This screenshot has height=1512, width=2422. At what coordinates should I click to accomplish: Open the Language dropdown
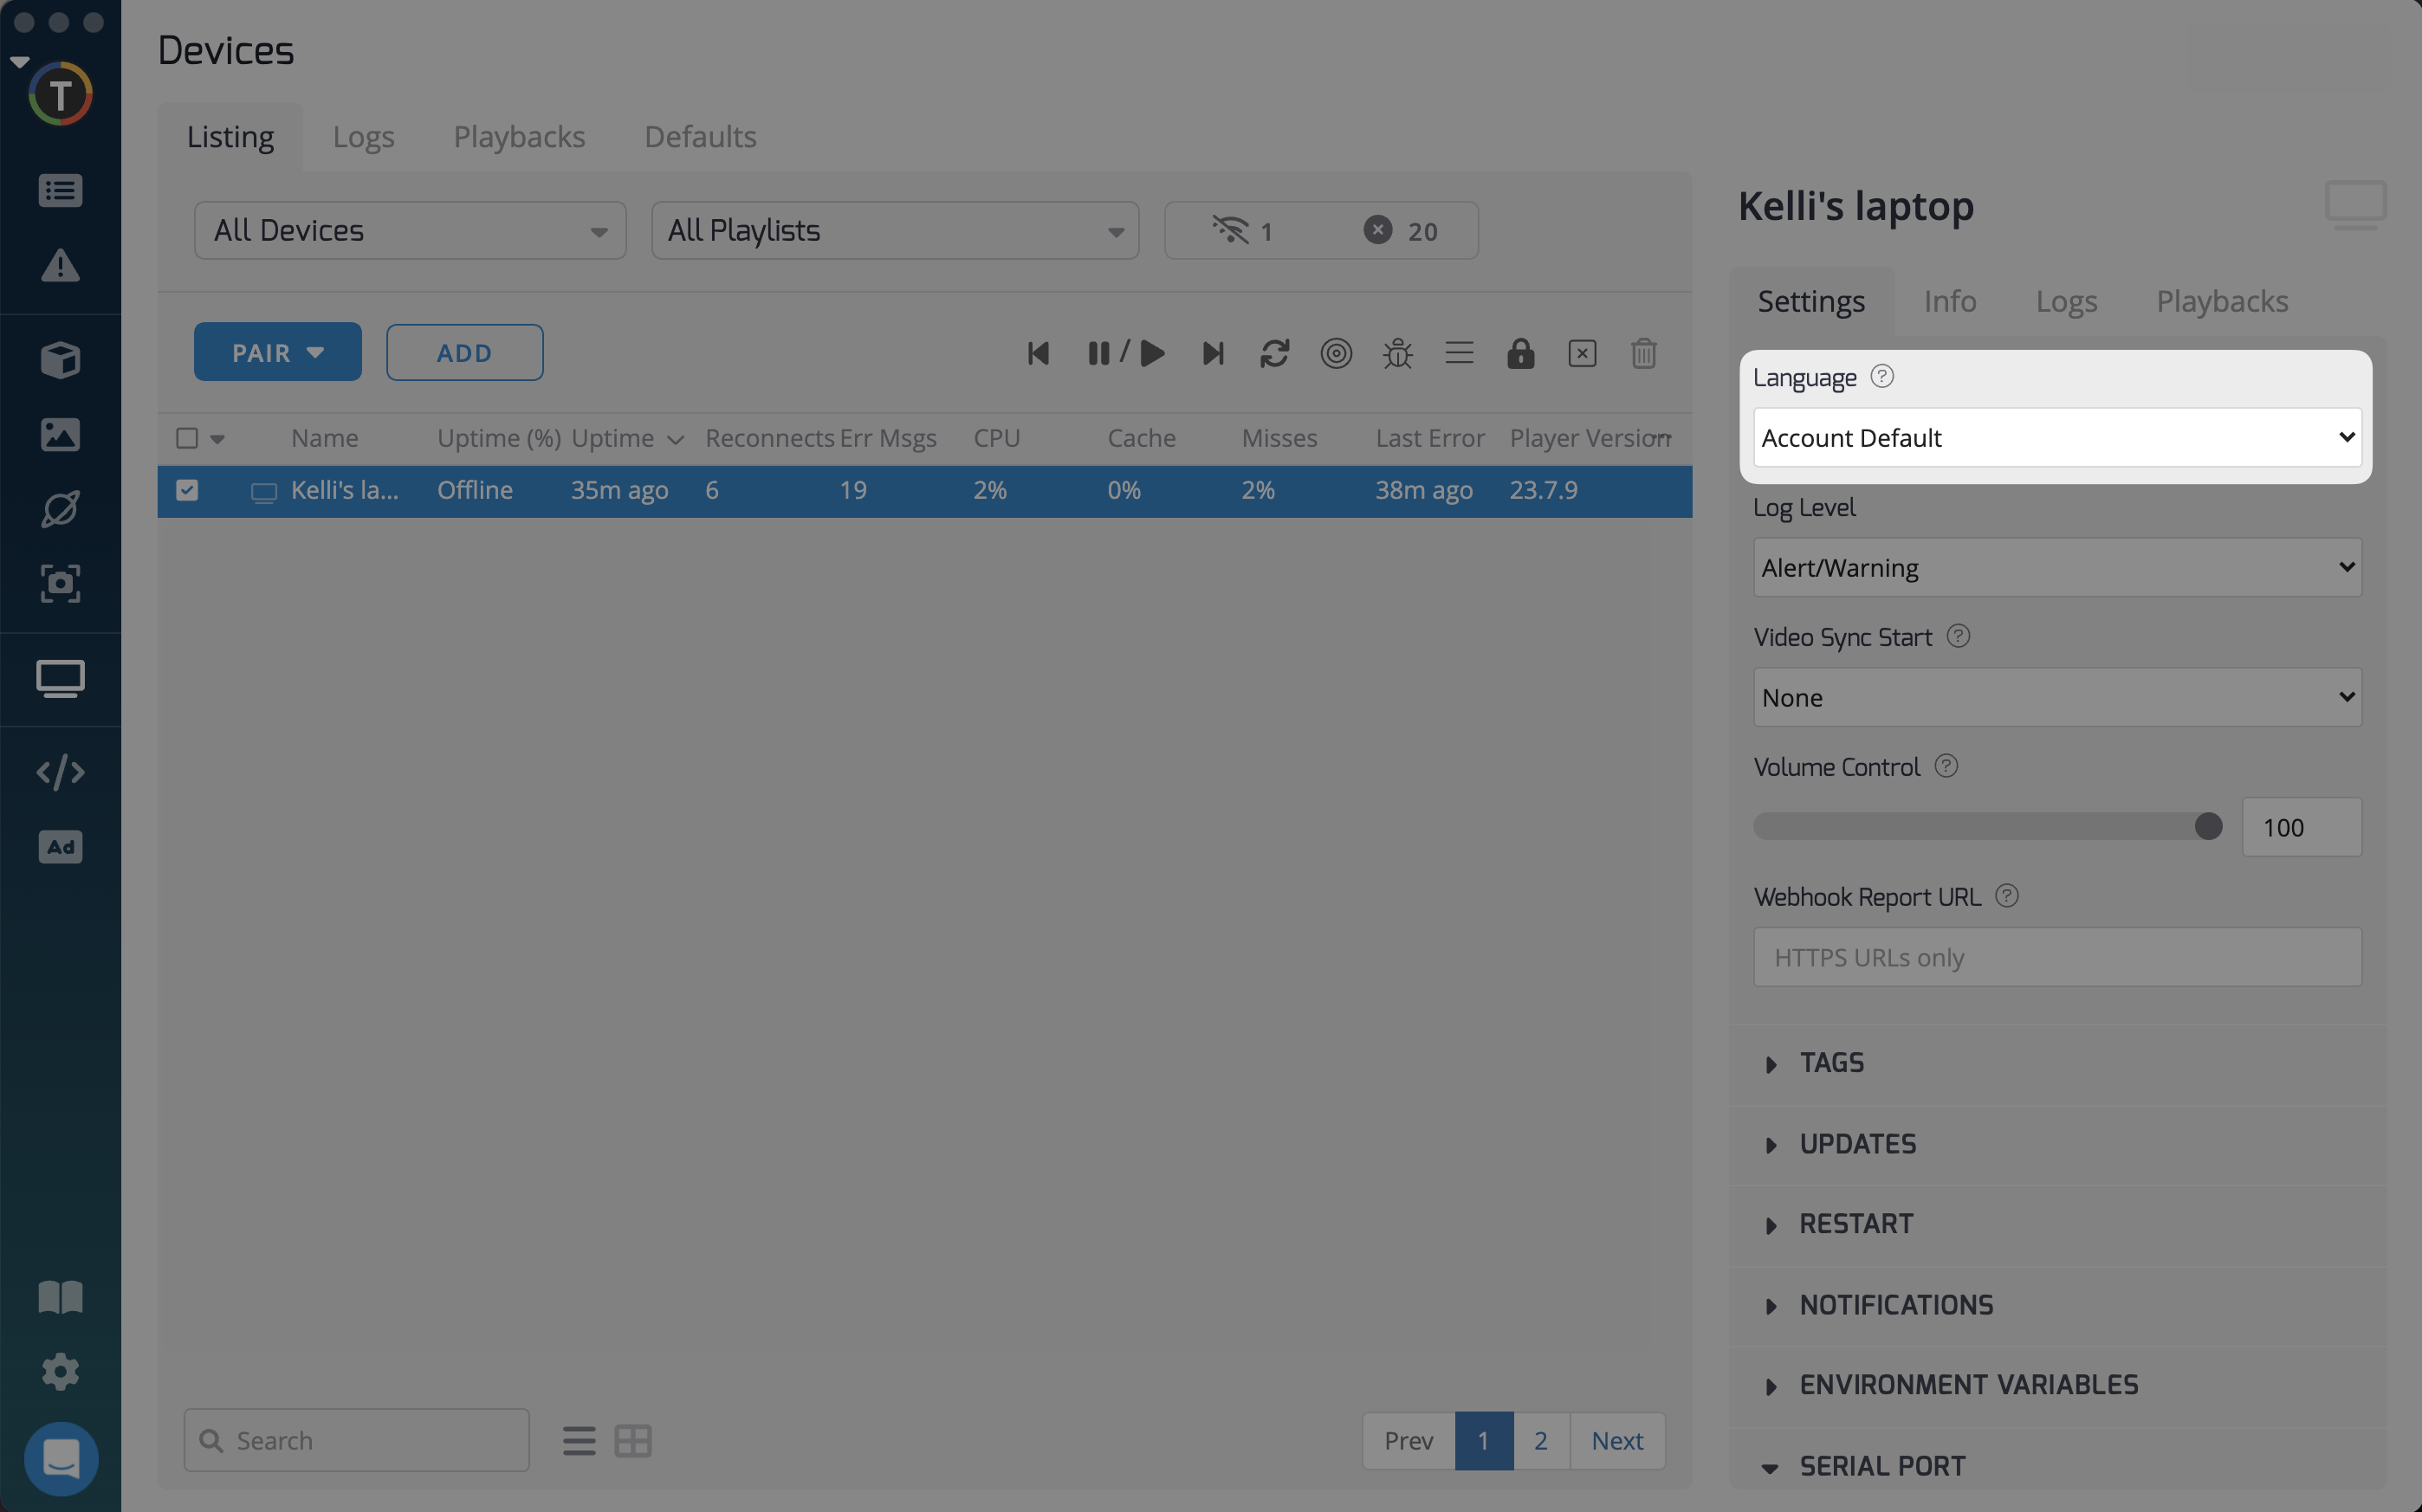(2056, 437)
